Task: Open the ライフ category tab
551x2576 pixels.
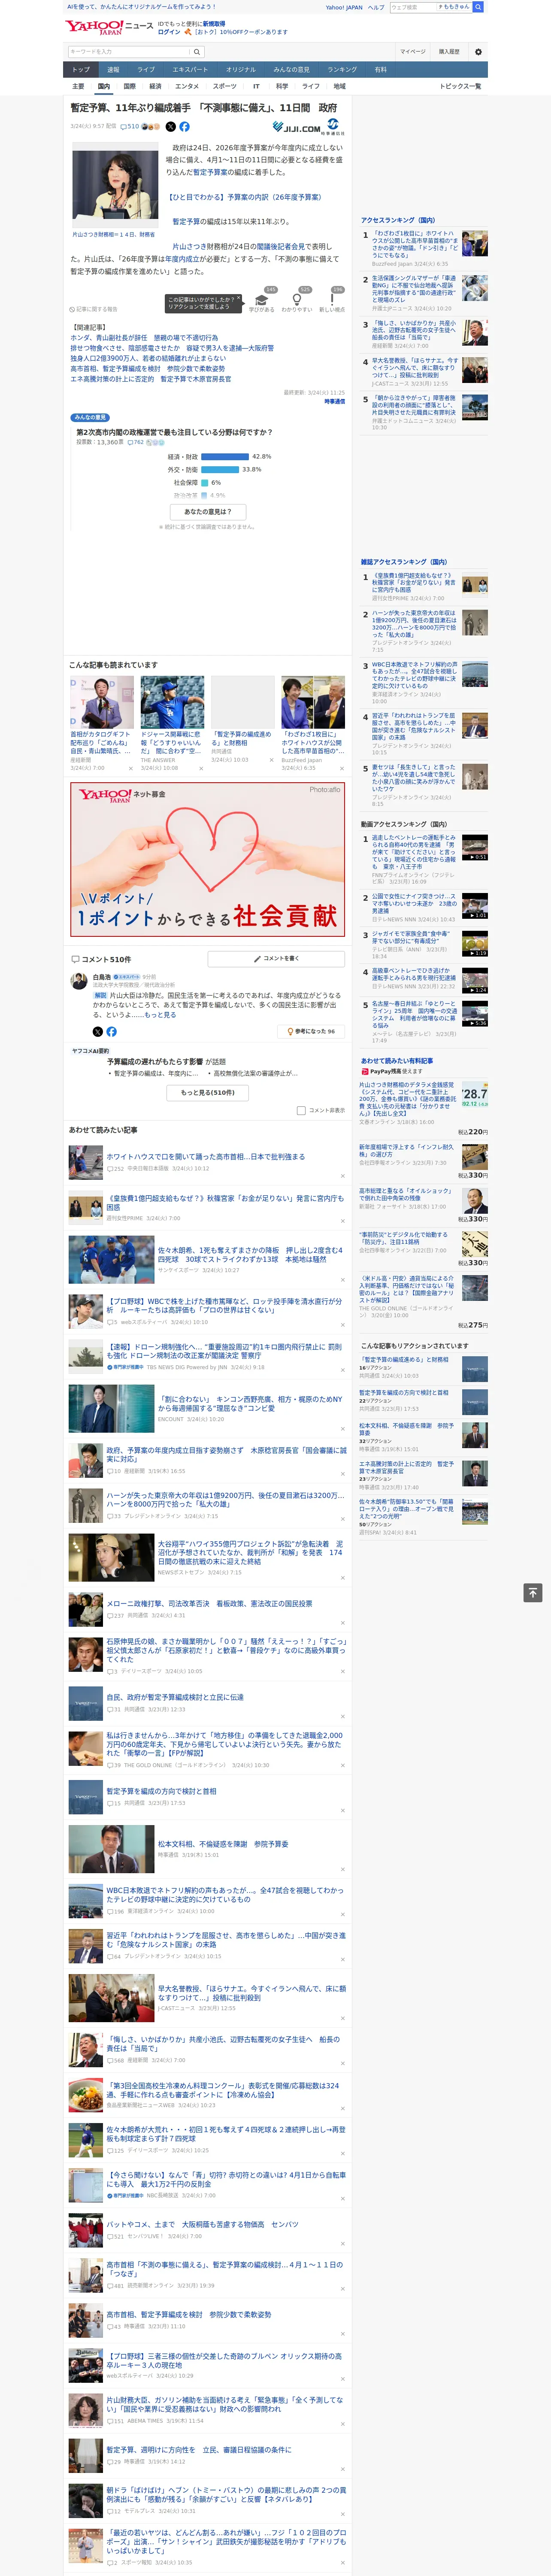Action: (311, 86)
